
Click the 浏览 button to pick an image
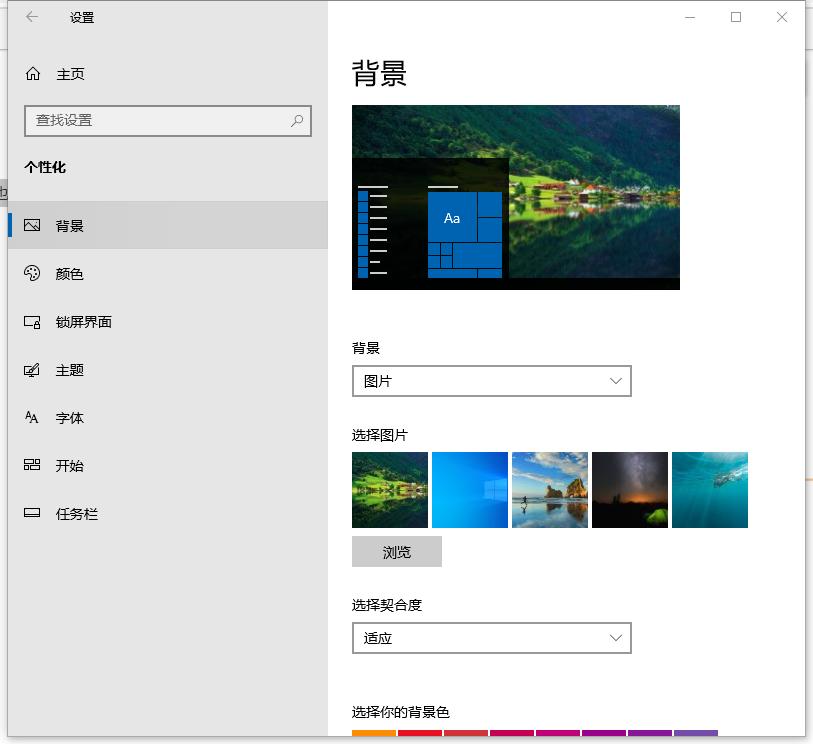pyautogui.click(x=396, y=551)
